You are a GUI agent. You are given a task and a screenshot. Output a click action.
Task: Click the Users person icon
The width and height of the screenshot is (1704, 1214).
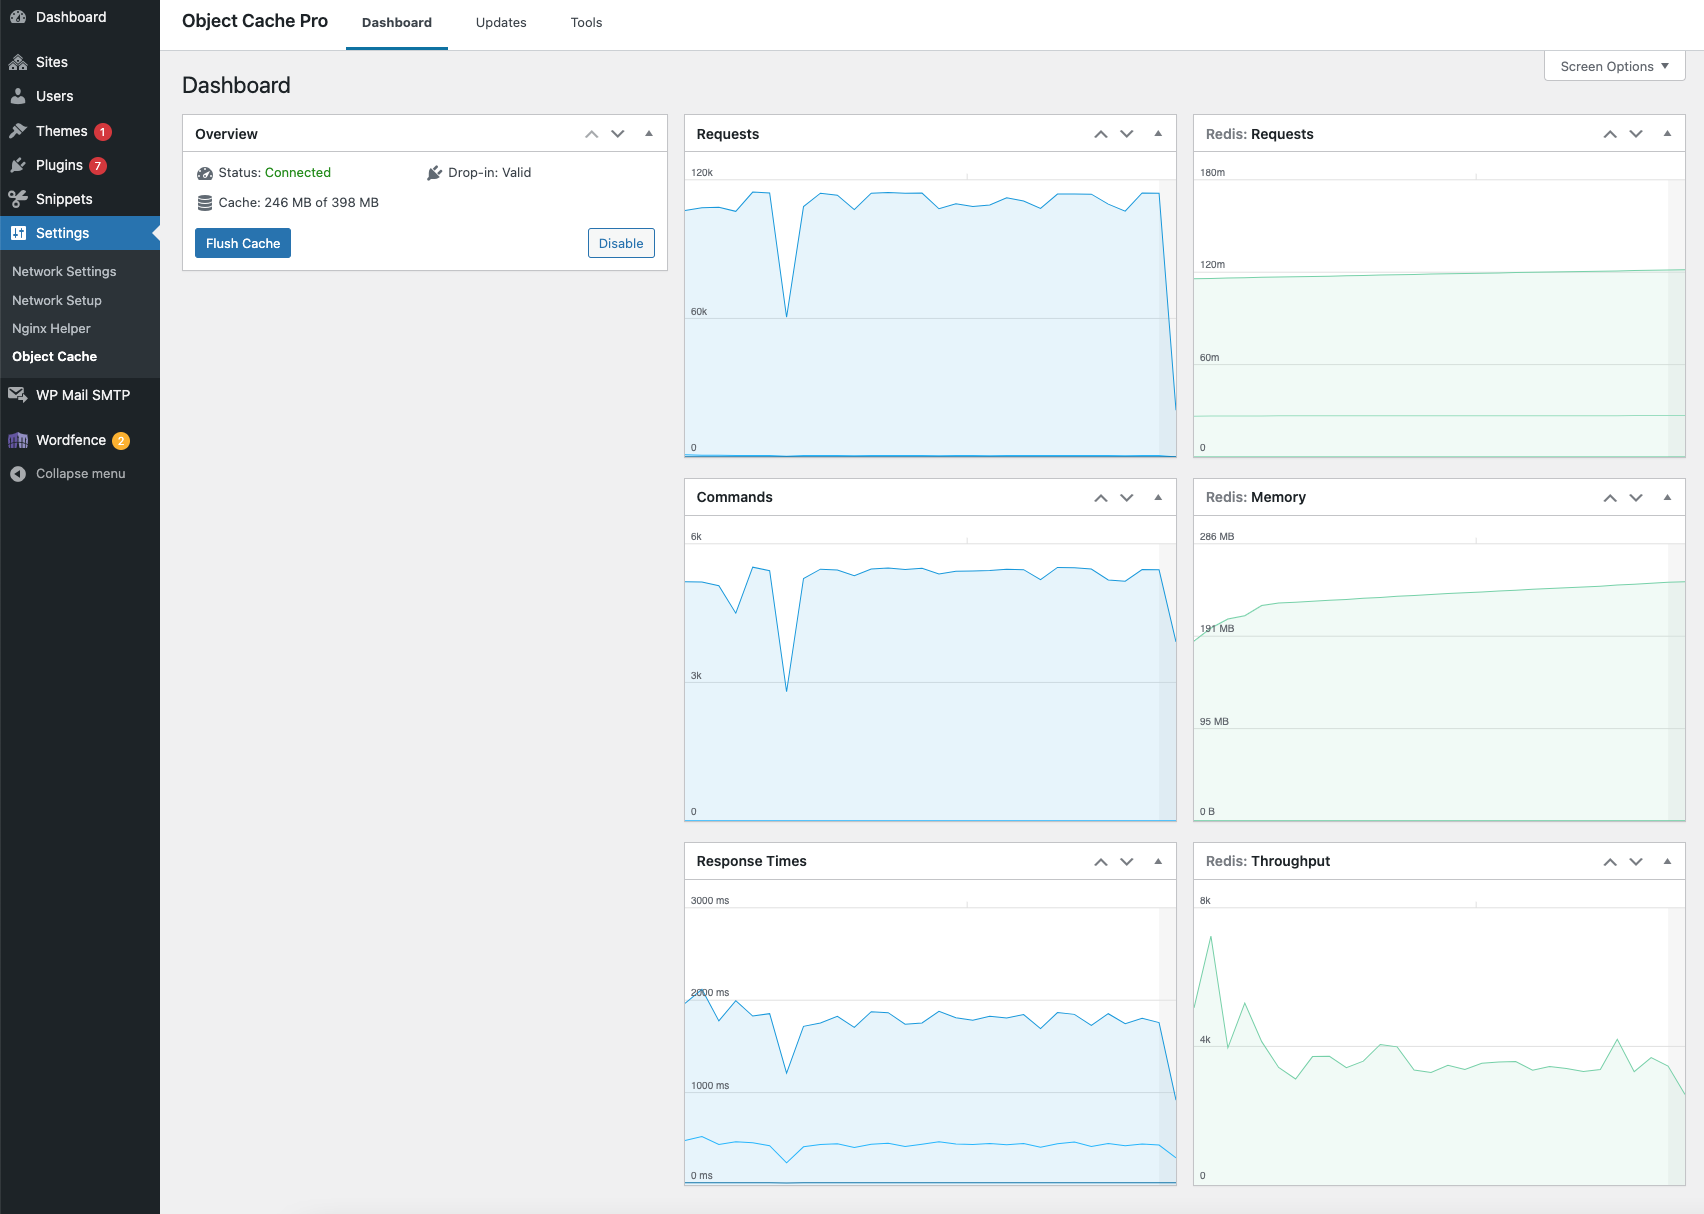pyautogui.click(x=18, y=96)
